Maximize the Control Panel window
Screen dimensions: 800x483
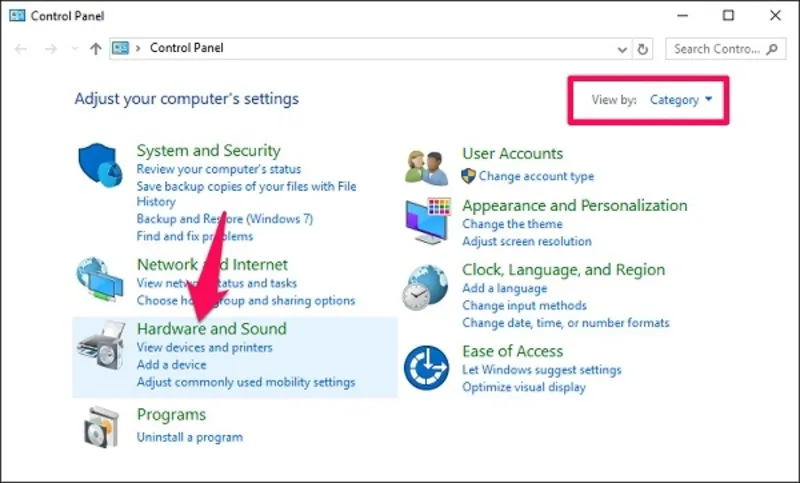coord(729,15)
